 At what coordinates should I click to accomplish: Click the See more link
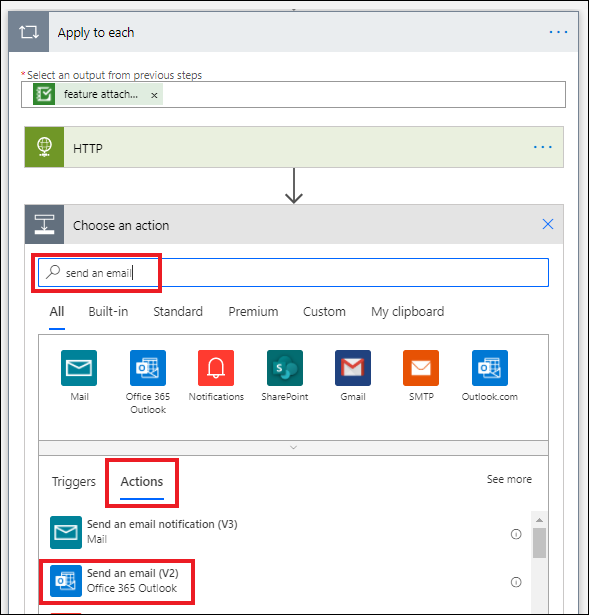point(509,479)
